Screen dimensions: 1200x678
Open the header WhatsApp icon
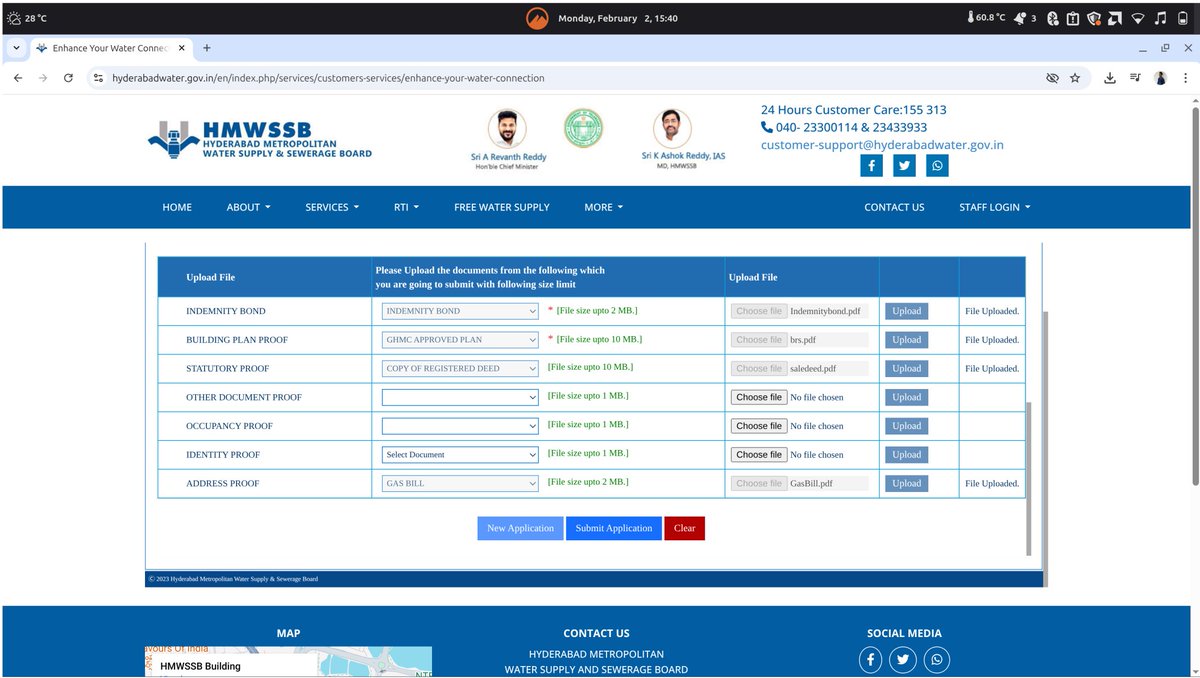[937, 166]
